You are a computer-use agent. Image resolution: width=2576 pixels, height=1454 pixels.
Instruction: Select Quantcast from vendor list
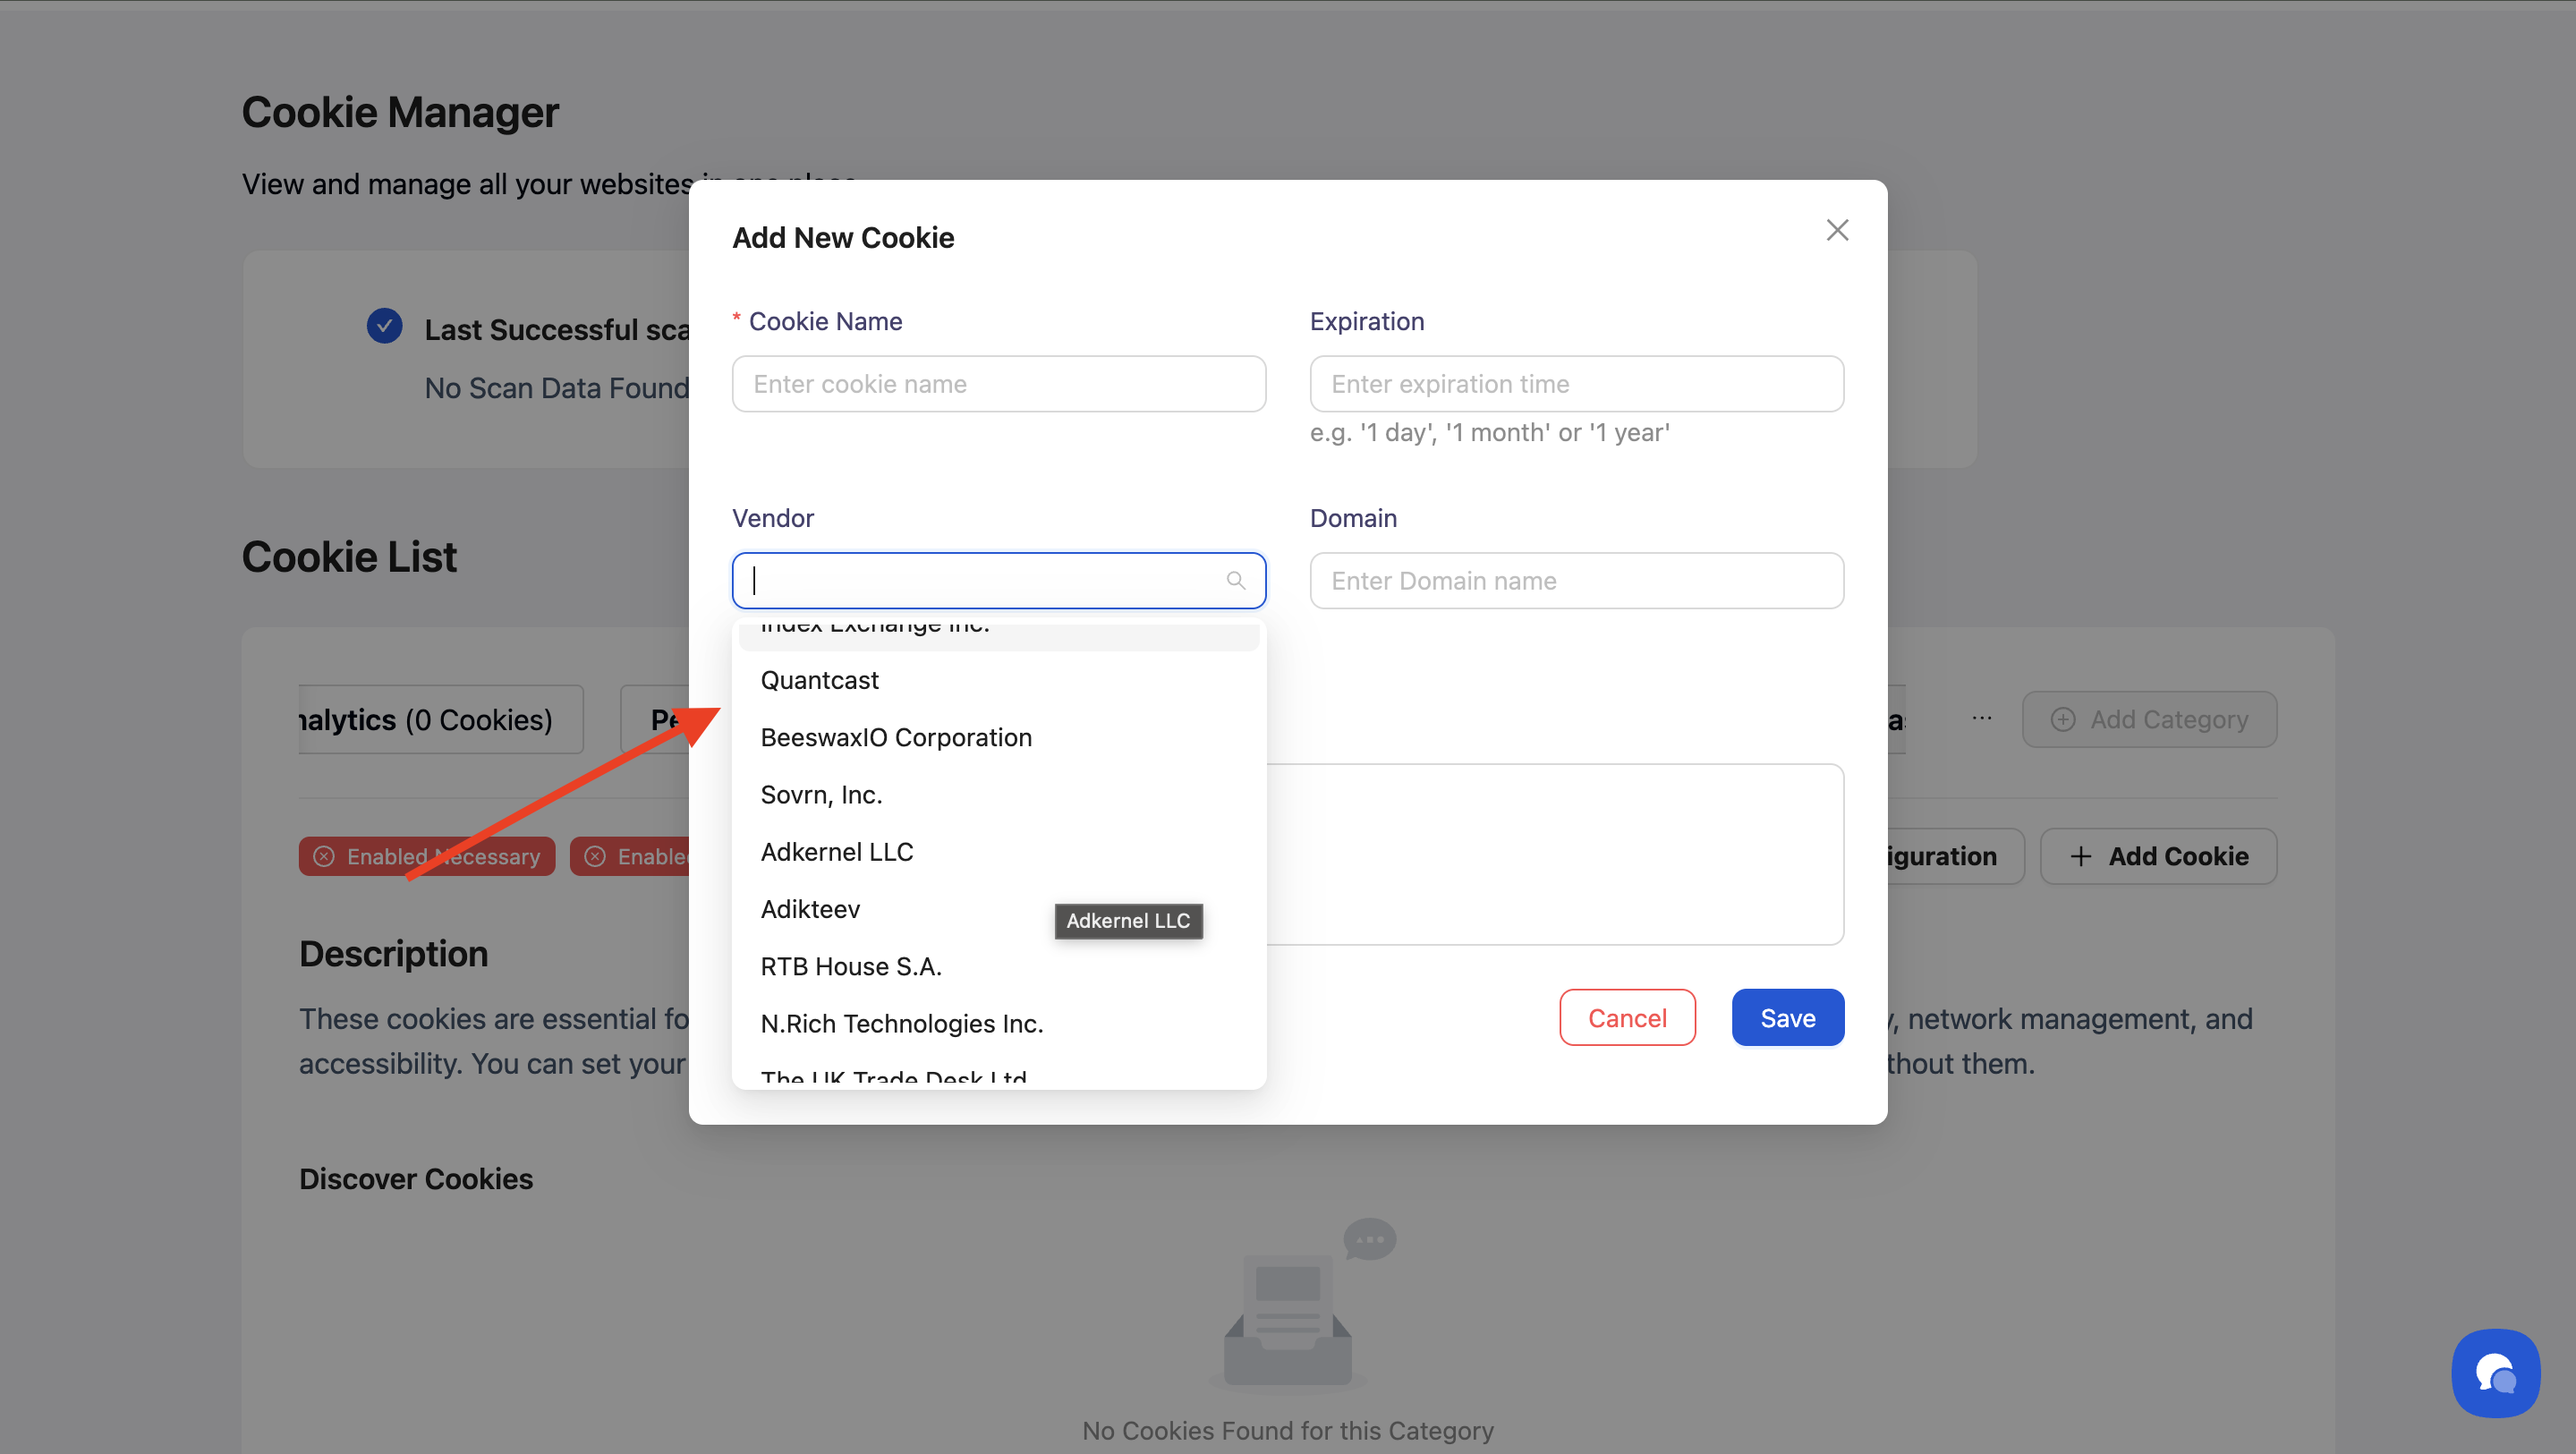pos(819,680)
